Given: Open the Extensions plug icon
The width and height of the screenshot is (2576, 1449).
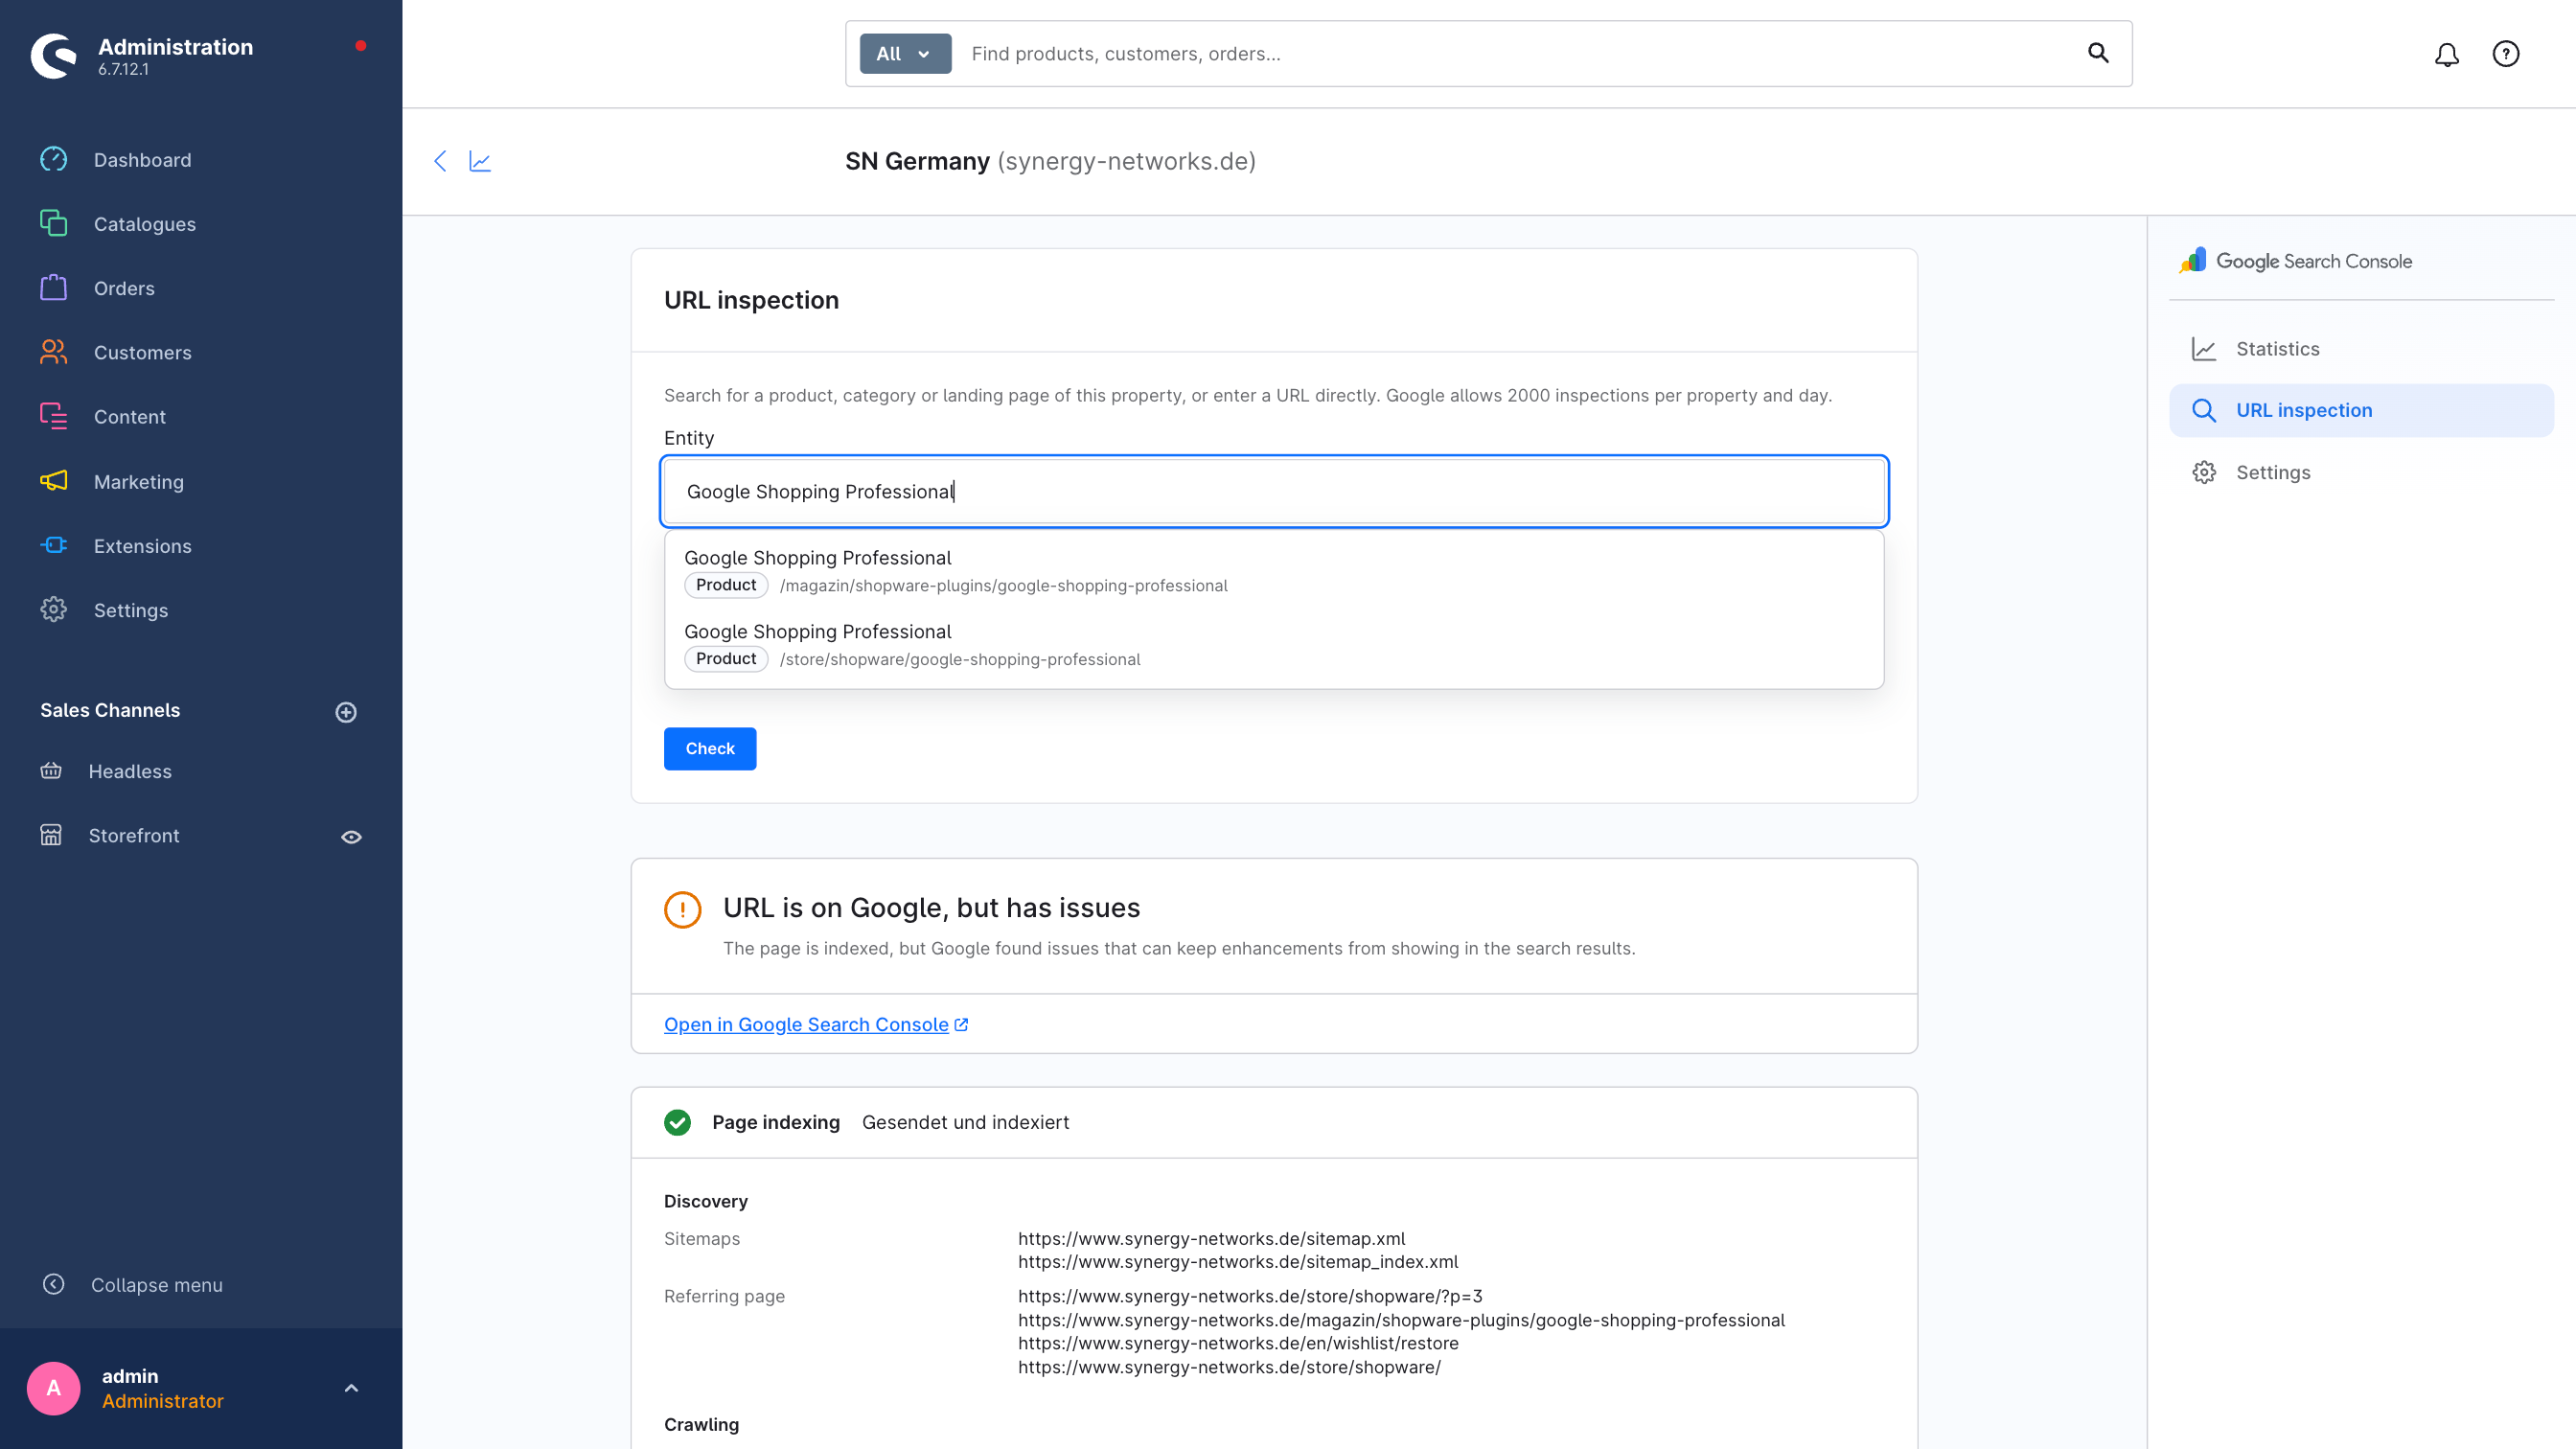Looking at the screenshot, I should pyautogui.click(x=54, y=545).
